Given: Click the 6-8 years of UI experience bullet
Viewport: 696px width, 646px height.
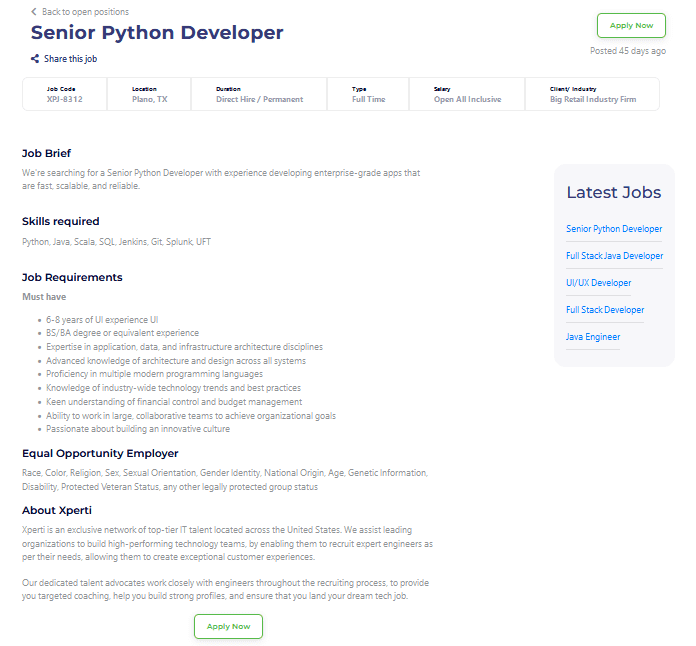Looking at the screenshot, I should [102, 320].
